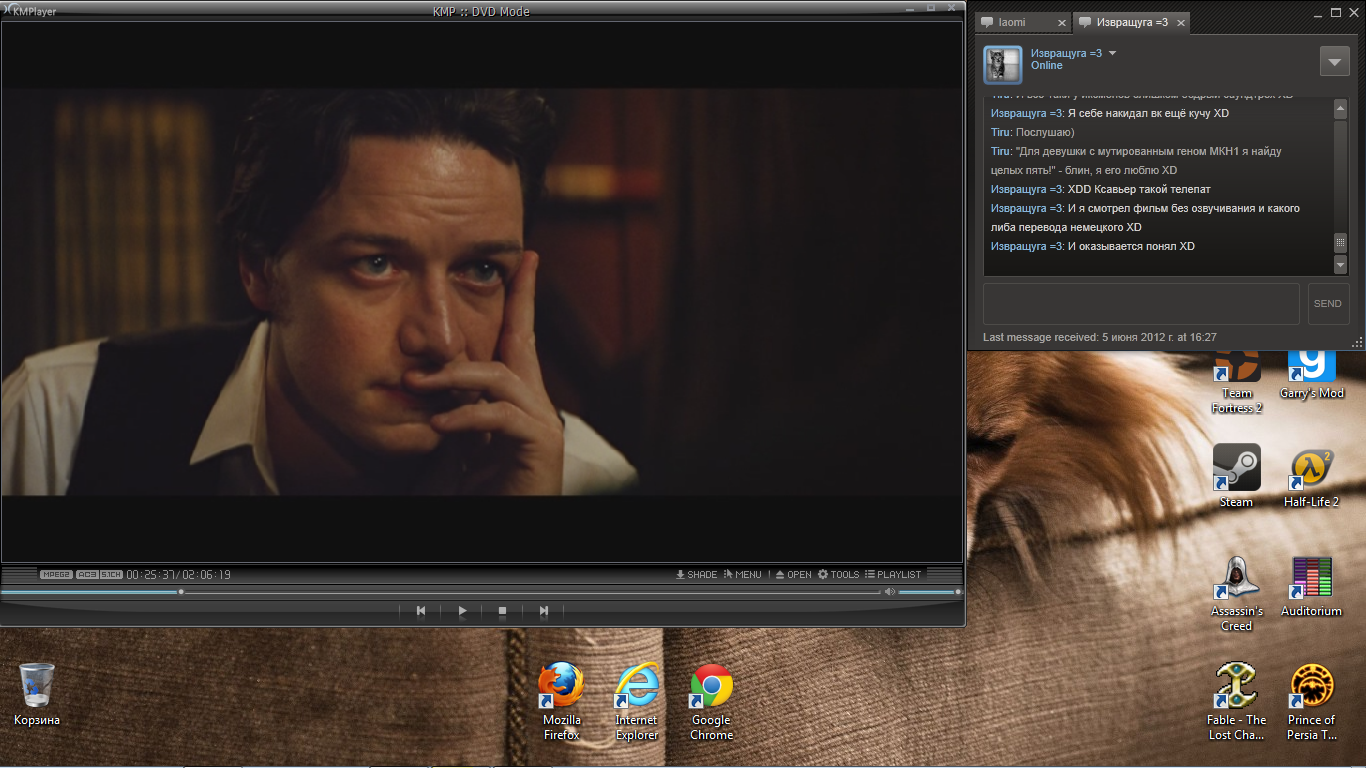
Task: Click the Half-Life 2 desktop icon
Action: point(1312,476)
